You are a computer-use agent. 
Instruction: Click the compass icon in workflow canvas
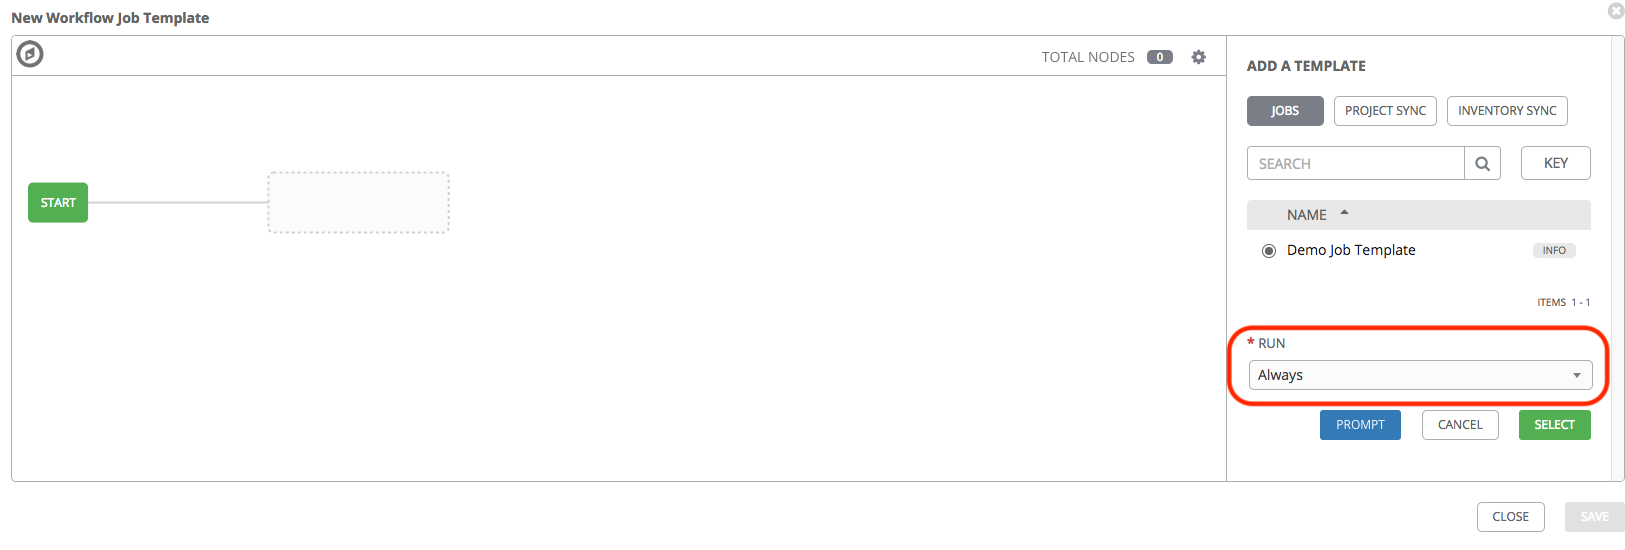coord(30,54)
